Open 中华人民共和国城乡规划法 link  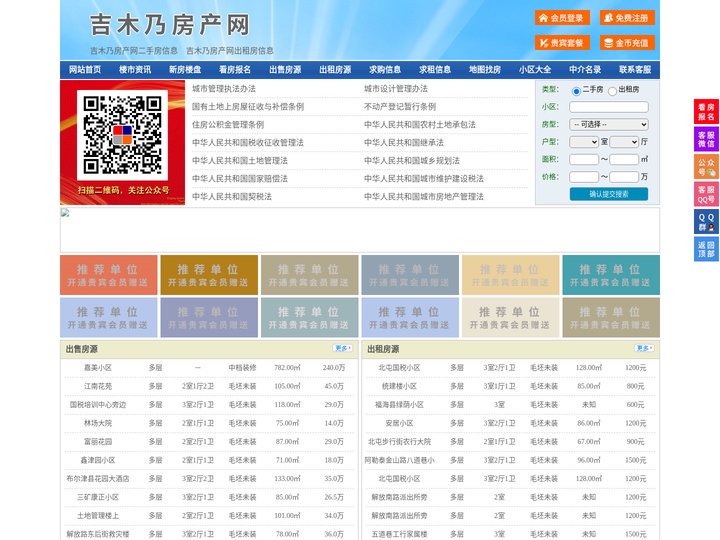coord(412,161)
